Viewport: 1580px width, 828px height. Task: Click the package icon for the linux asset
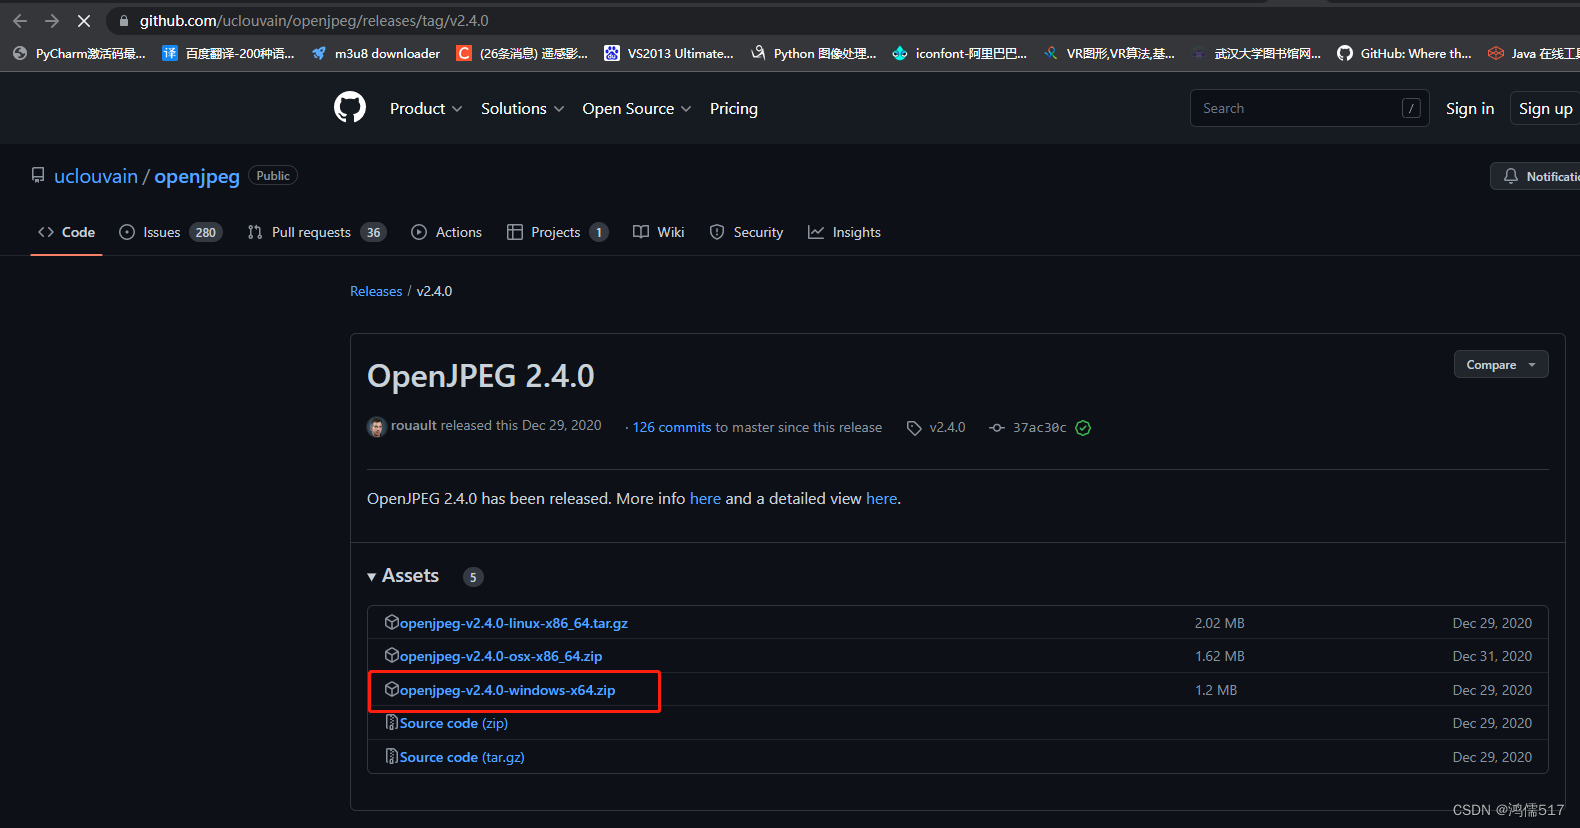392,622
